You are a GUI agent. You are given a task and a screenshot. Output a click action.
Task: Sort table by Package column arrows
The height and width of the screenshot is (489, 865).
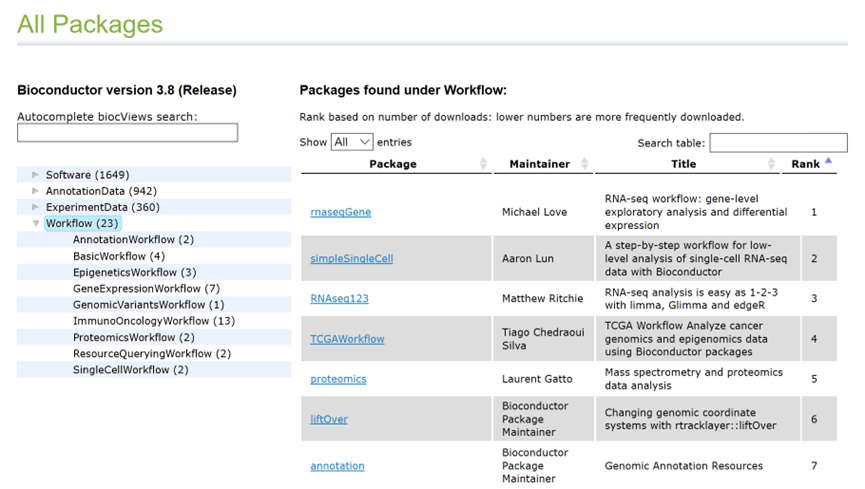(483, 163)
